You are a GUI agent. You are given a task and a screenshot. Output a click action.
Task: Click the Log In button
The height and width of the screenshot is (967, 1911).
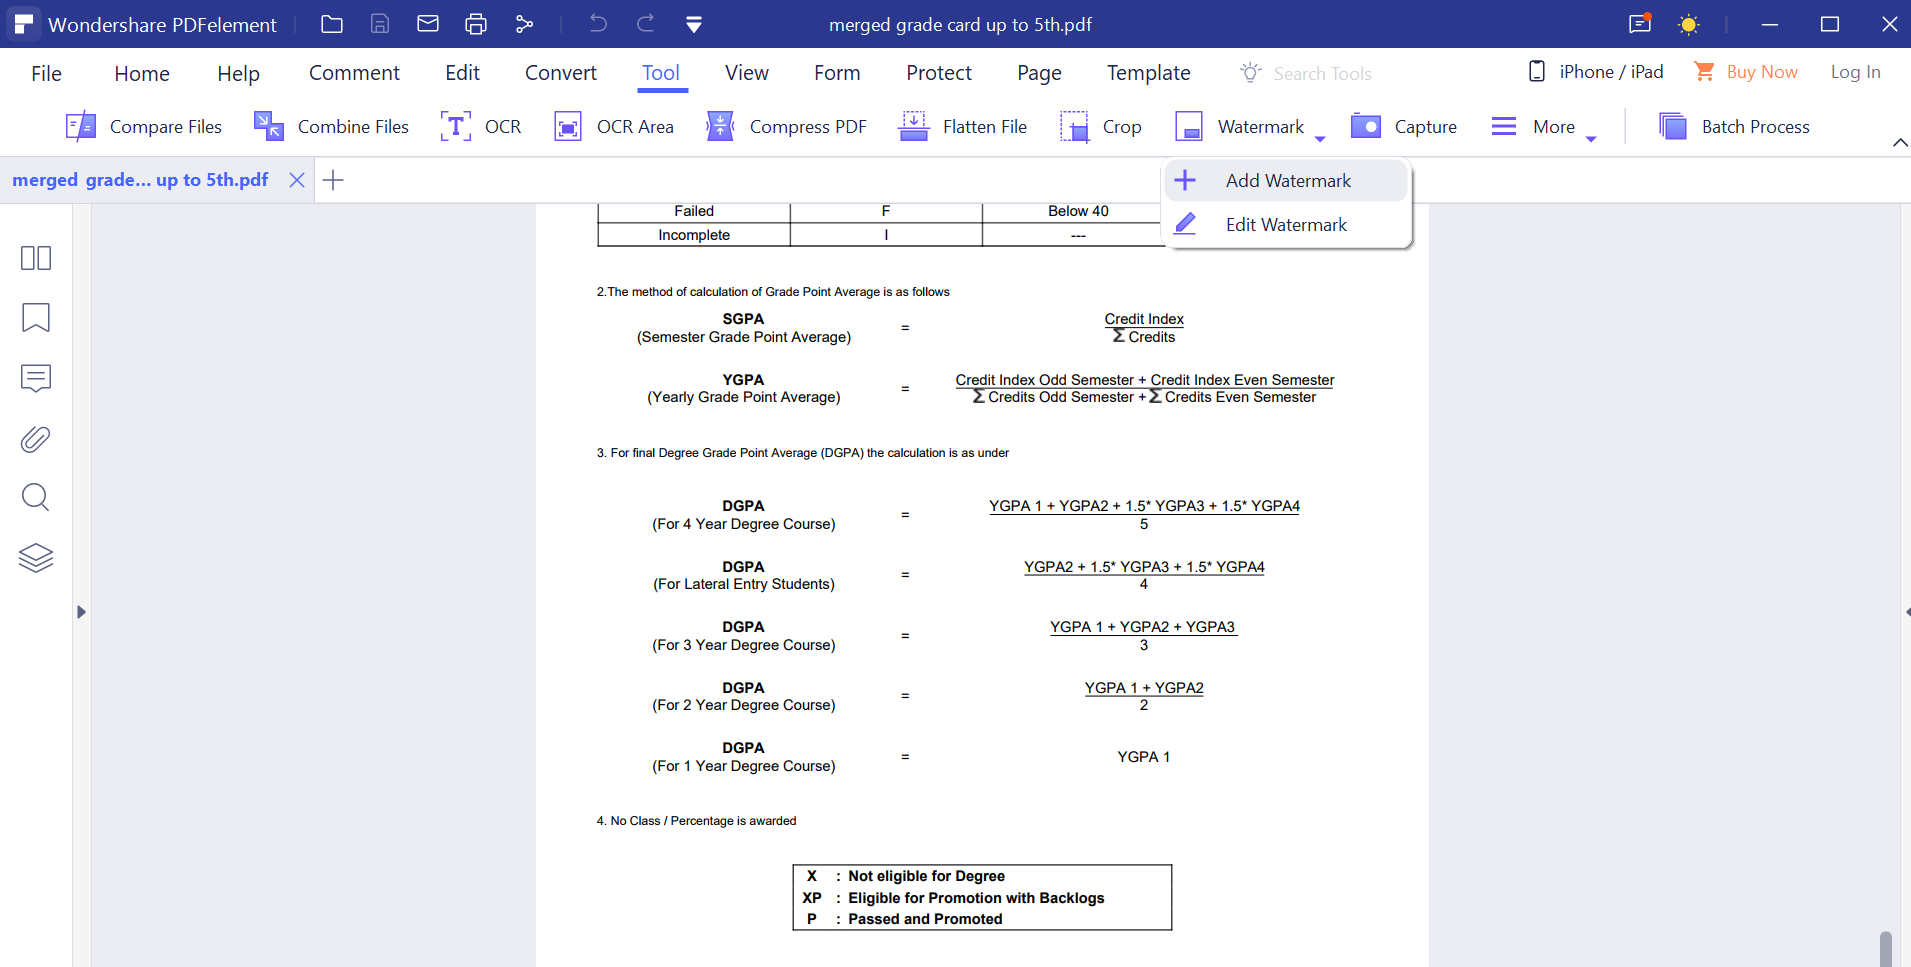point(1855,72)
